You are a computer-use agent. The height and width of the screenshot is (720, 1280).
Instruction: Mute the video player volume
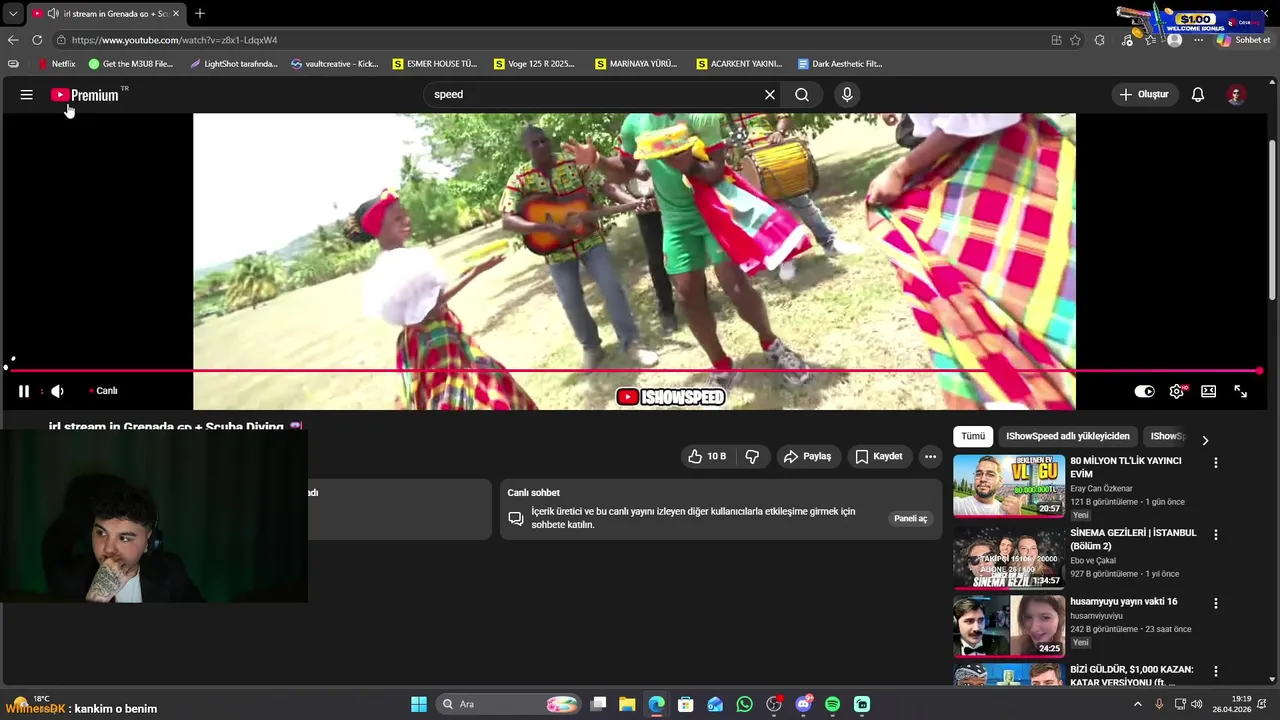tap(57, 391)
